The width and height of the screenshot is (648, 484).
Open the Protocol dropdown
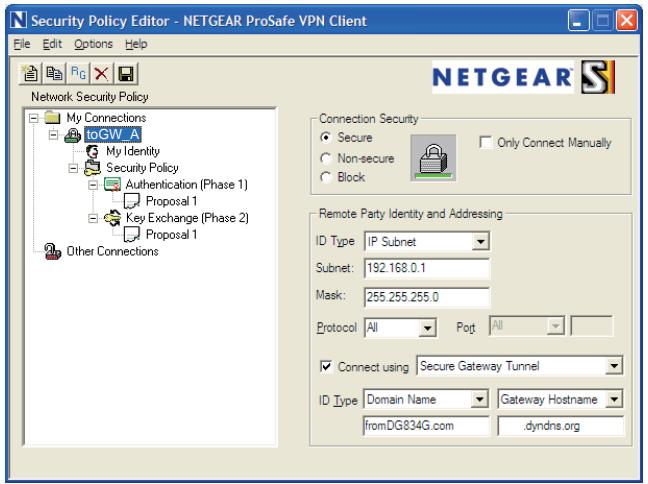pos(428,328)
